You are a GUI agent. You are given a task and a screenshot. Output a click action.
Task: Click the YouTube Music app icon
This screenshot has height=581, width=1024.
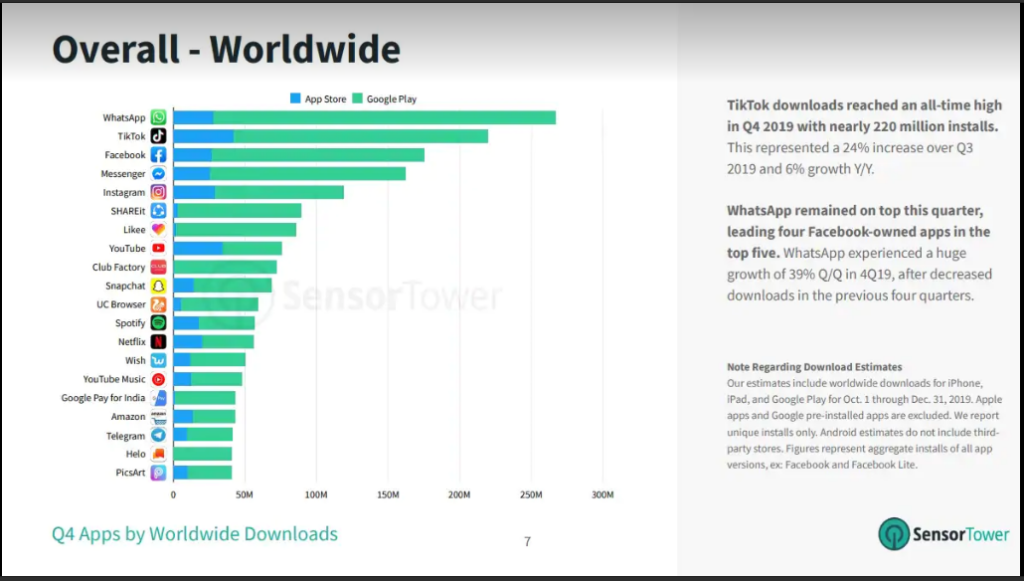tap(158, 379)
